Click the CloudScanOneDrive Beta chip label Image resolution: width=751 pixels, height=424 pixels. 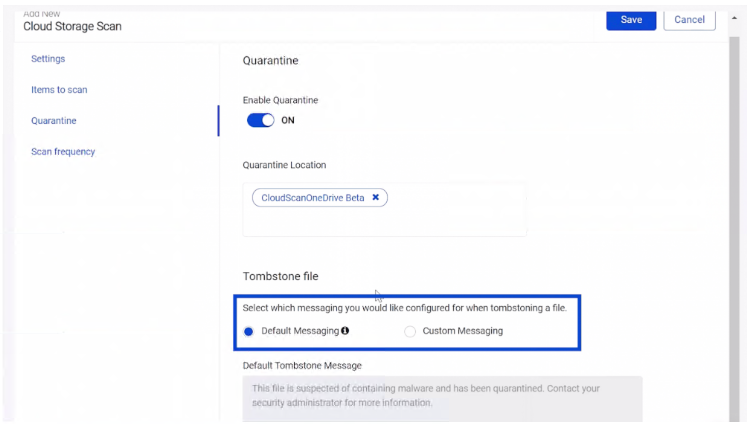tap(311, 198)
